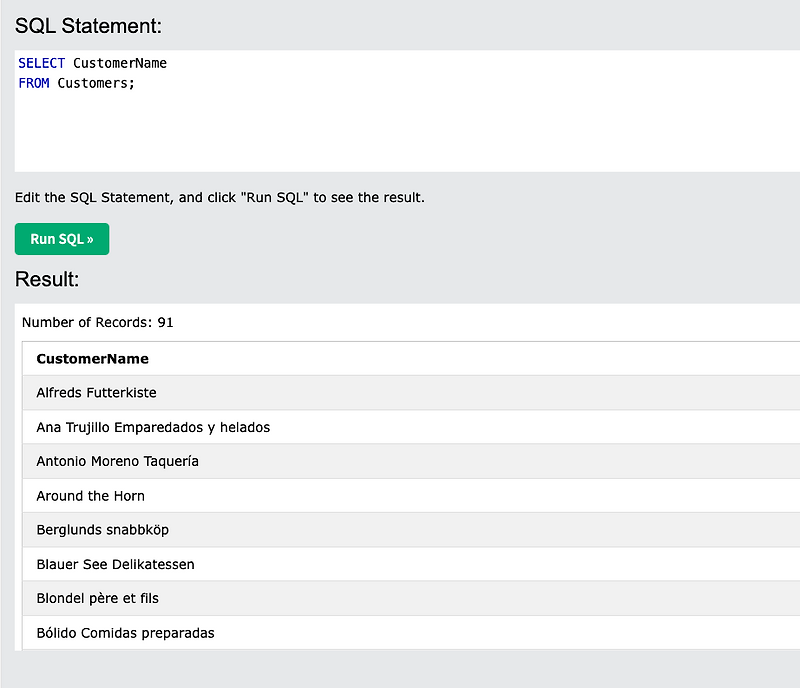Place cursor after Customers; in the query
This screenshot has height=688, width=800.
(x=136, y=83)
